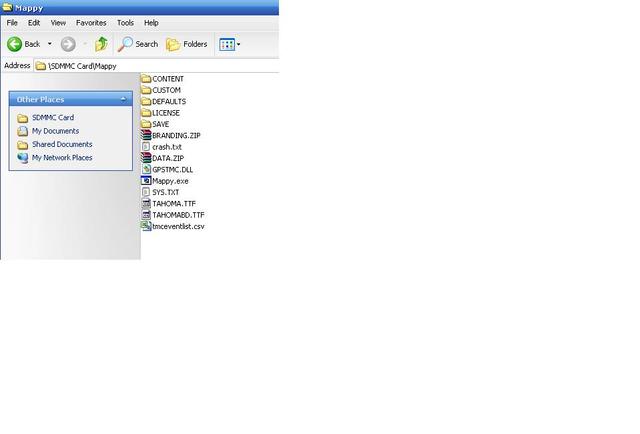Select DATA.ZIP archive icon
This screenshot has width=640, height=434.
(146, 158)
